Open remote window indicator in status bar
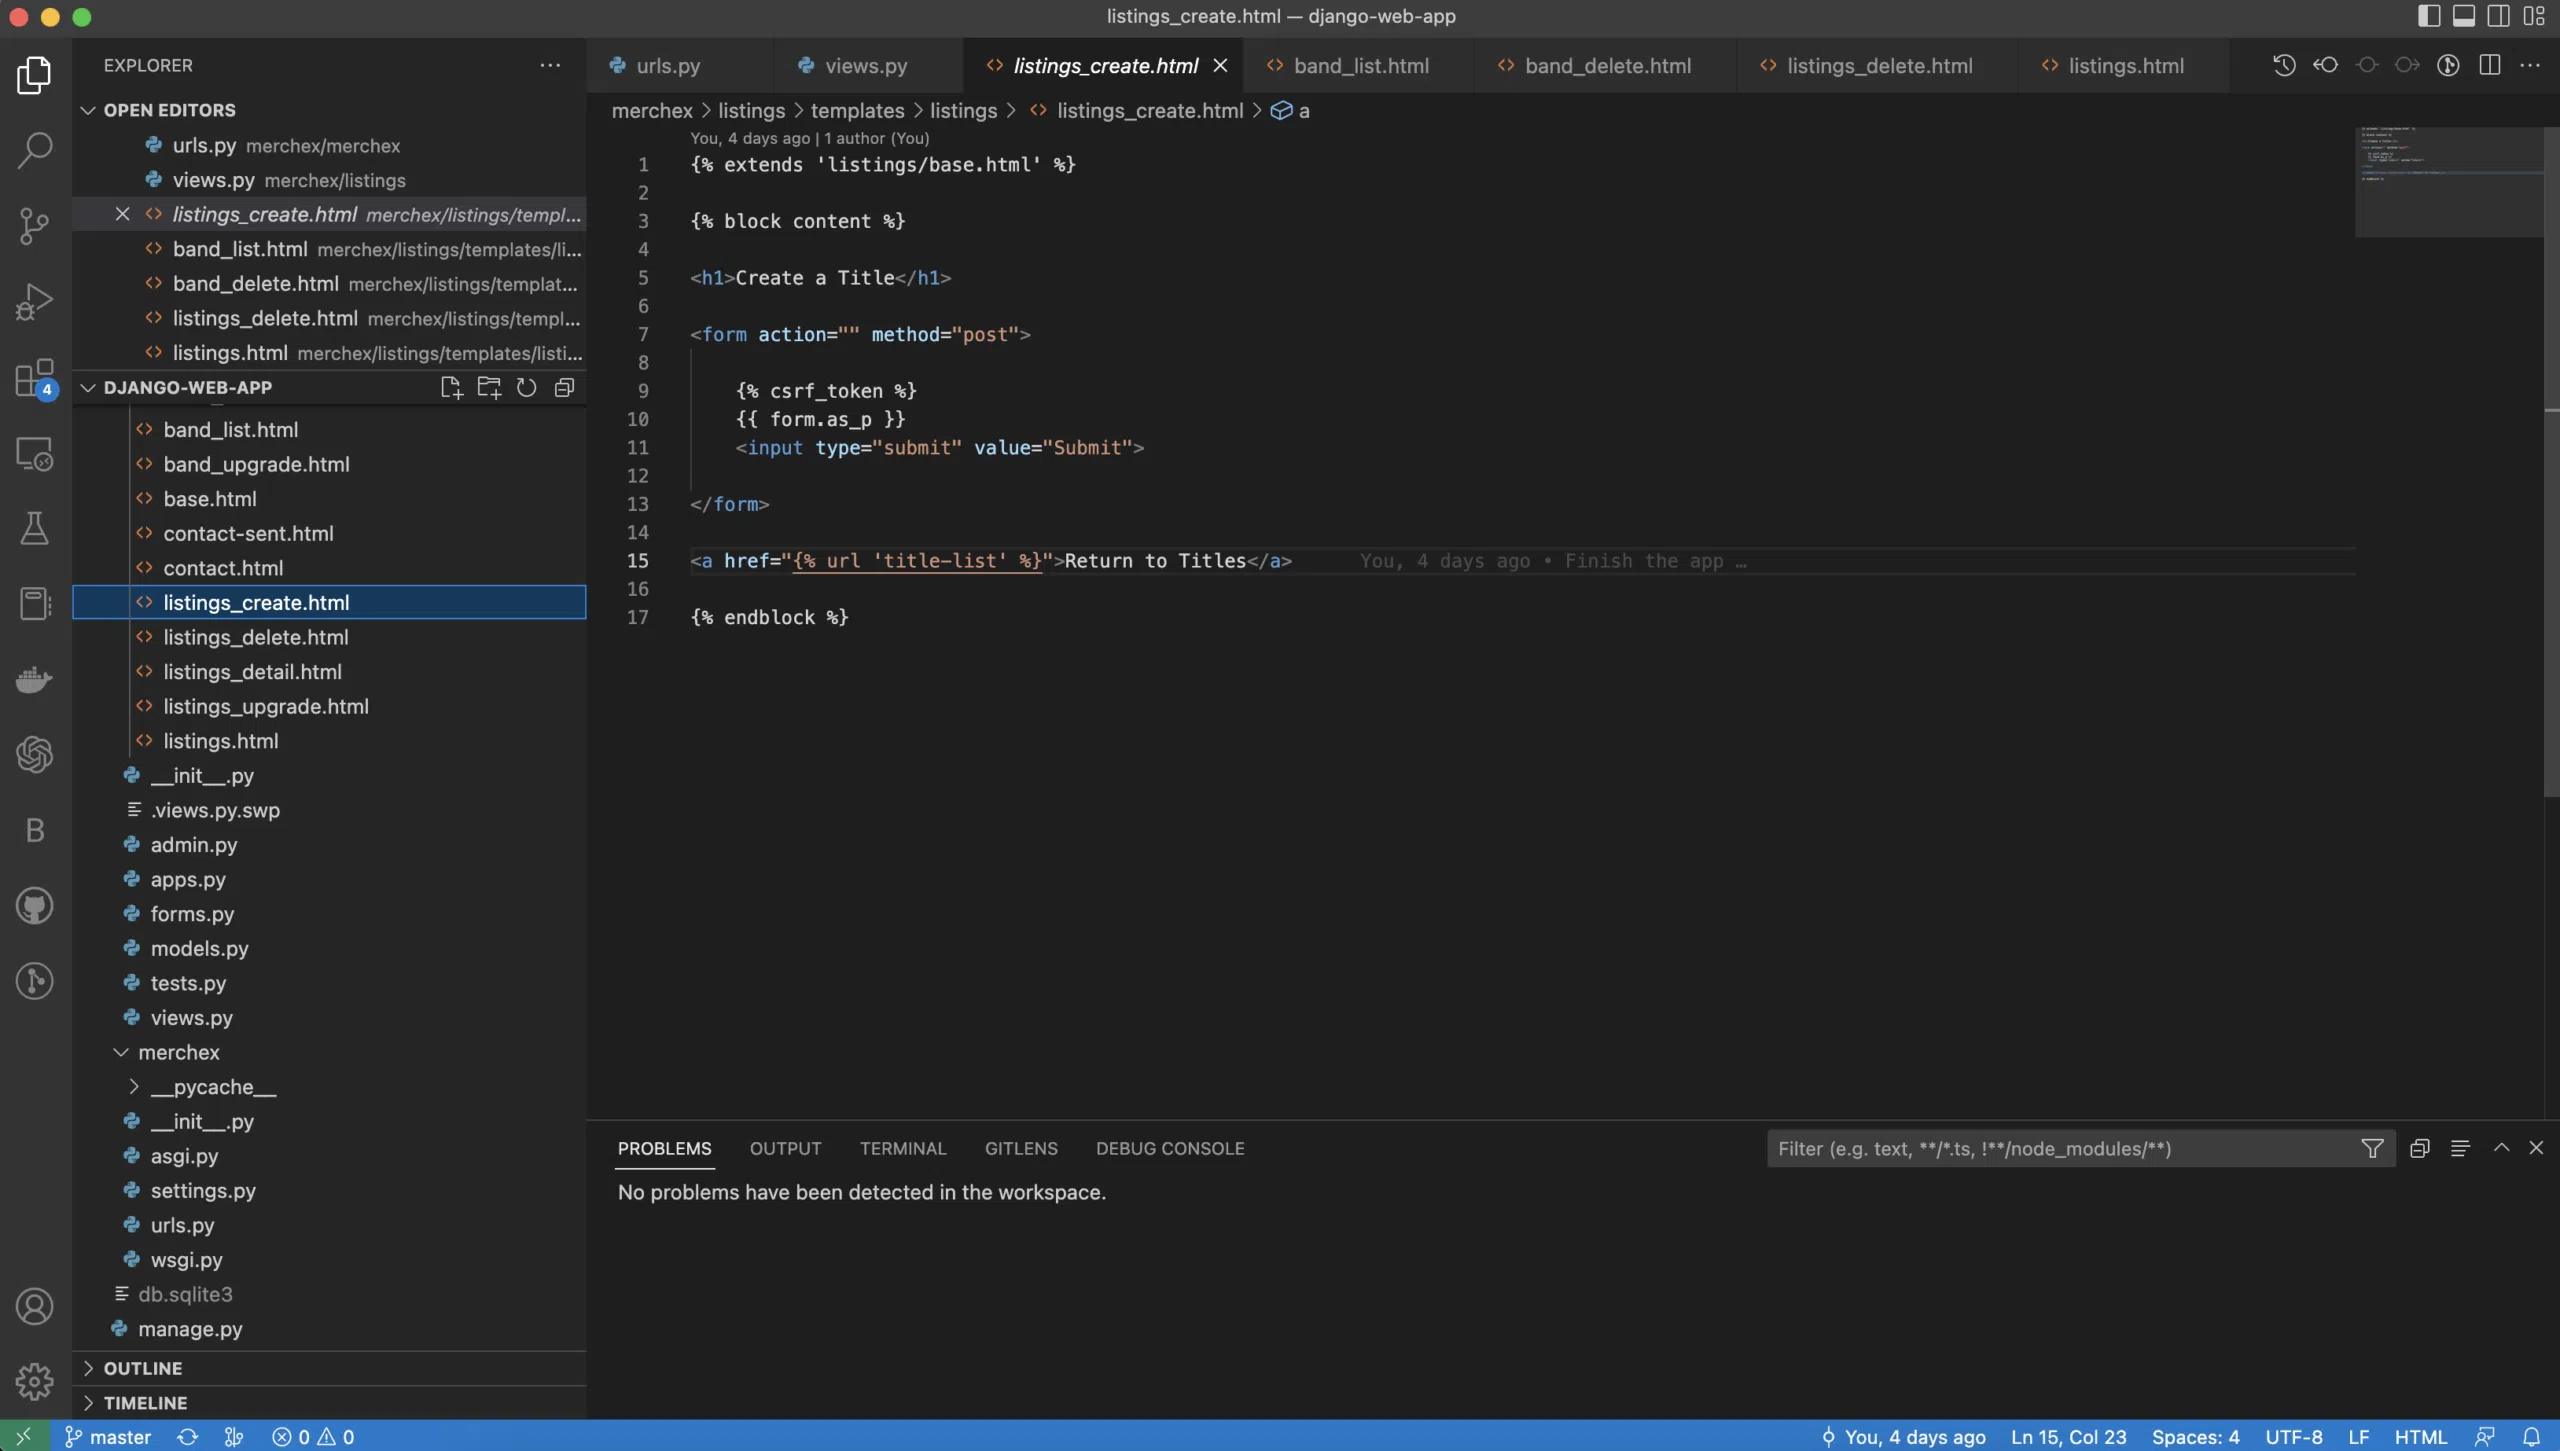Image resolution: width=2560 pixels, height=1451 pixels. click(x=23, y=1437)
